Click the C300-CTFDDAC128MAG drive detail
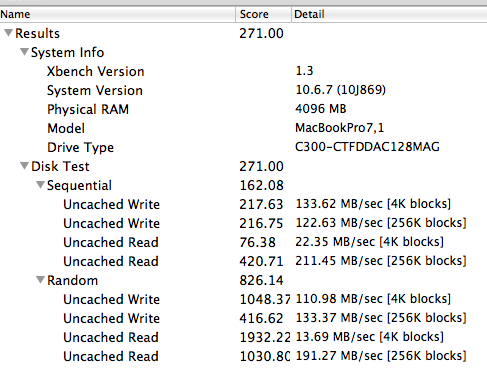 367,147
